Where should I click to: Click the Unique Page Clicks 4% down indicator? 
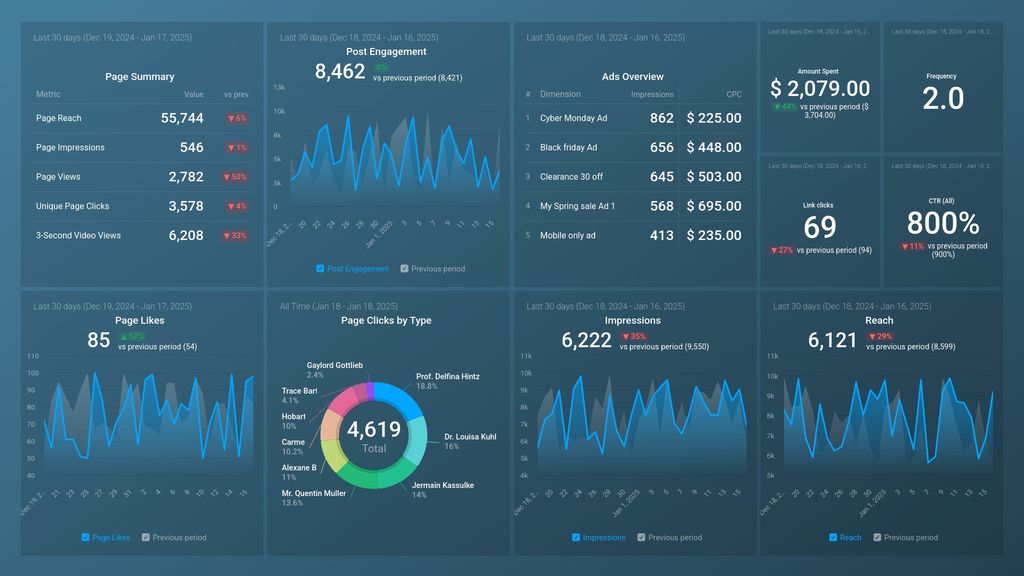[236, 206]
